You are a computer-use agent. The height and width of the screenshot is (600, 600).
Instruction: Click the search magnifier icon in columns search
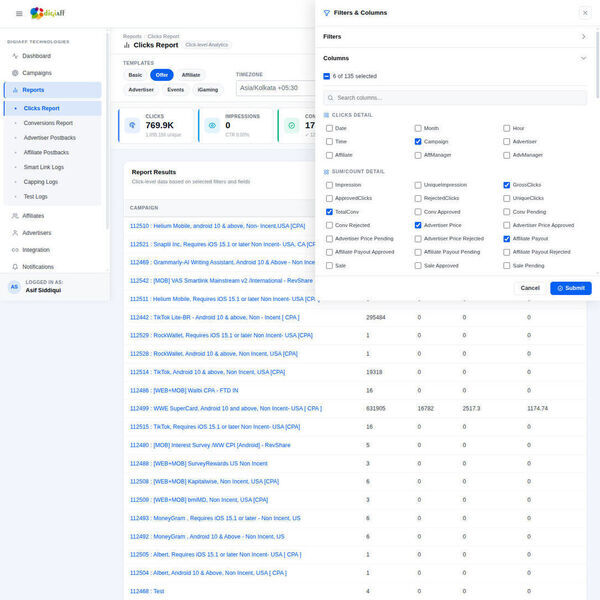[331, 98]
